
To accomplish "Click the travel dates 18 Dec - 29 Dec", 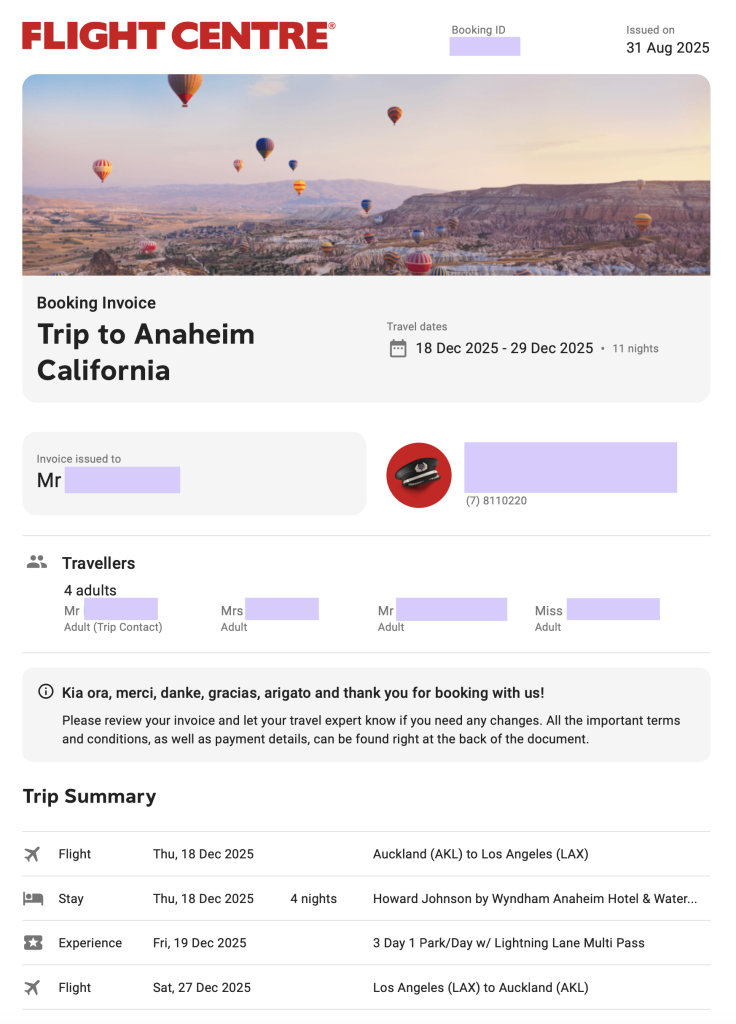I will [504, 348].
